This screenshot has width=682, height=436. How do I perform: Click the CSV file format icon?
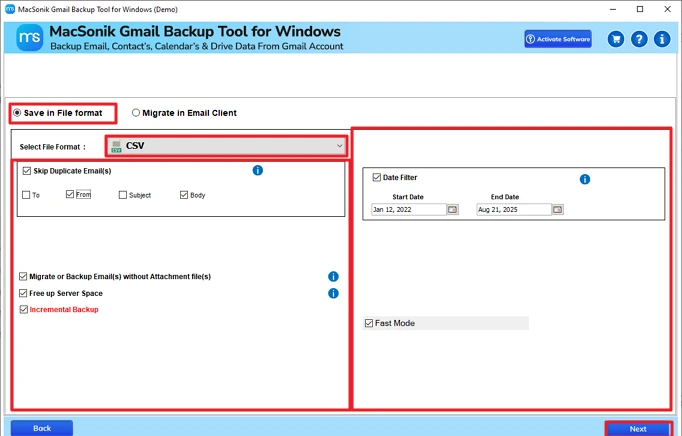coord(116,146)
